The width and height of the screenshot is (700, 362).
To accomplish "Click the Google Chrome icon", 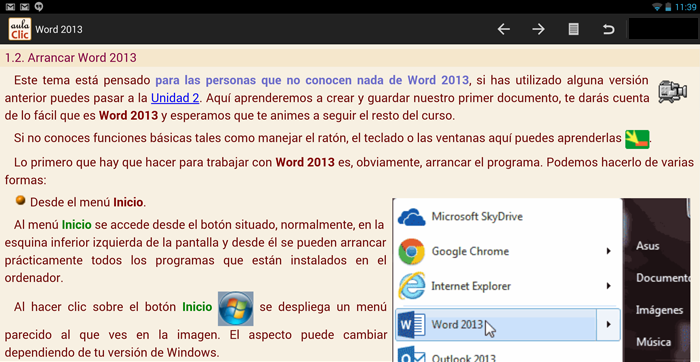I will click(x=411, y=252).
